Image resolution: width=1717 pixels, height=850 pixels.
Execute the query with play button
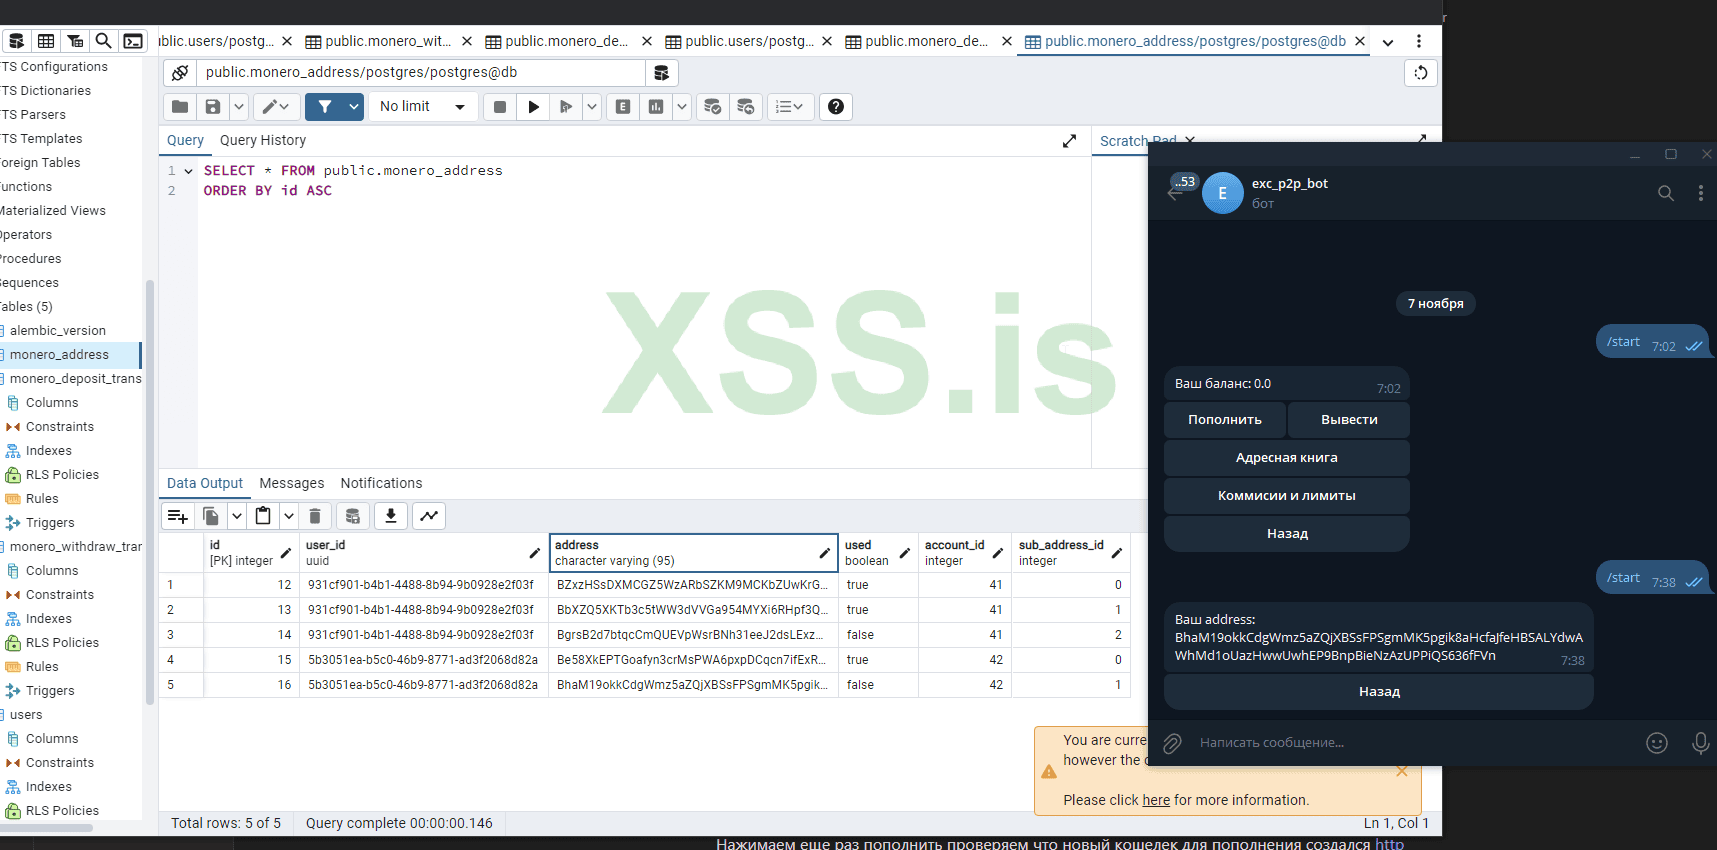(x=534, y=107)
